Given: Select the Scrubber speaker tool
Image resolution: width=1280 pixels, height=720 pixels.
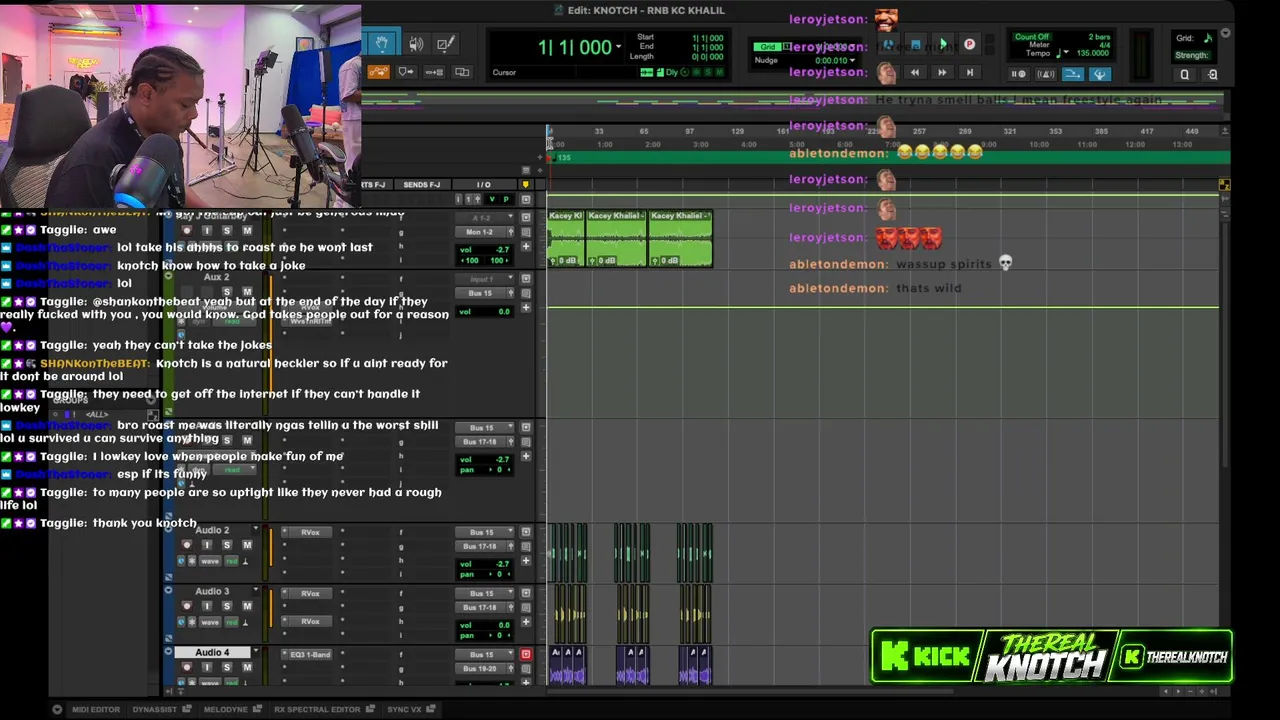Looking at the screenshot, I should point(416,44).
